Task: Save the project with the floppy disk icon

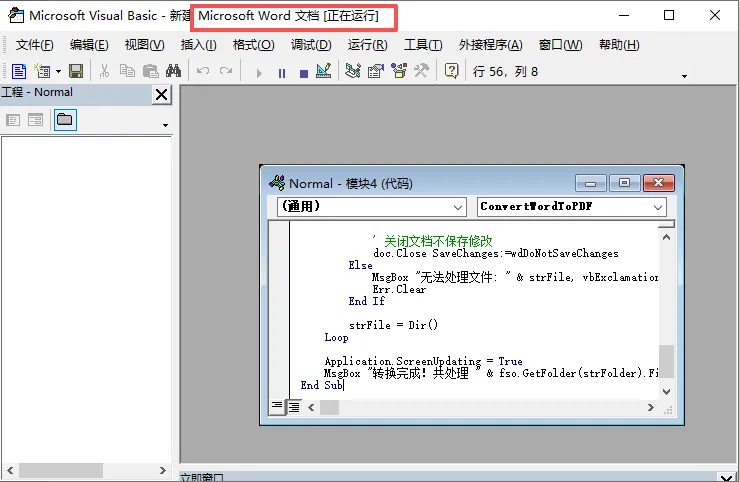Action: [76, 72]
